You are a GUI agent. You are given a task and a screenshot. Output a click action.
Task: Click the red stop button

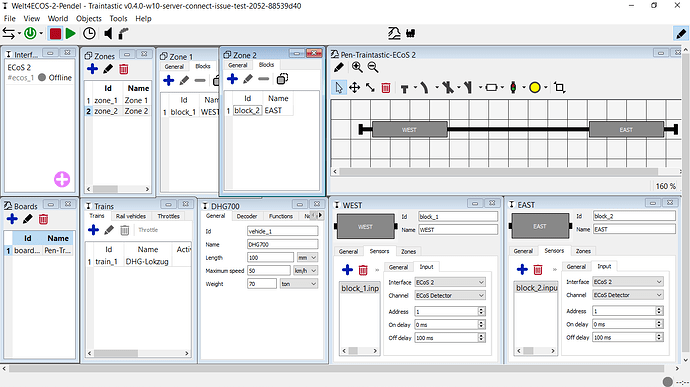point(55,33)
